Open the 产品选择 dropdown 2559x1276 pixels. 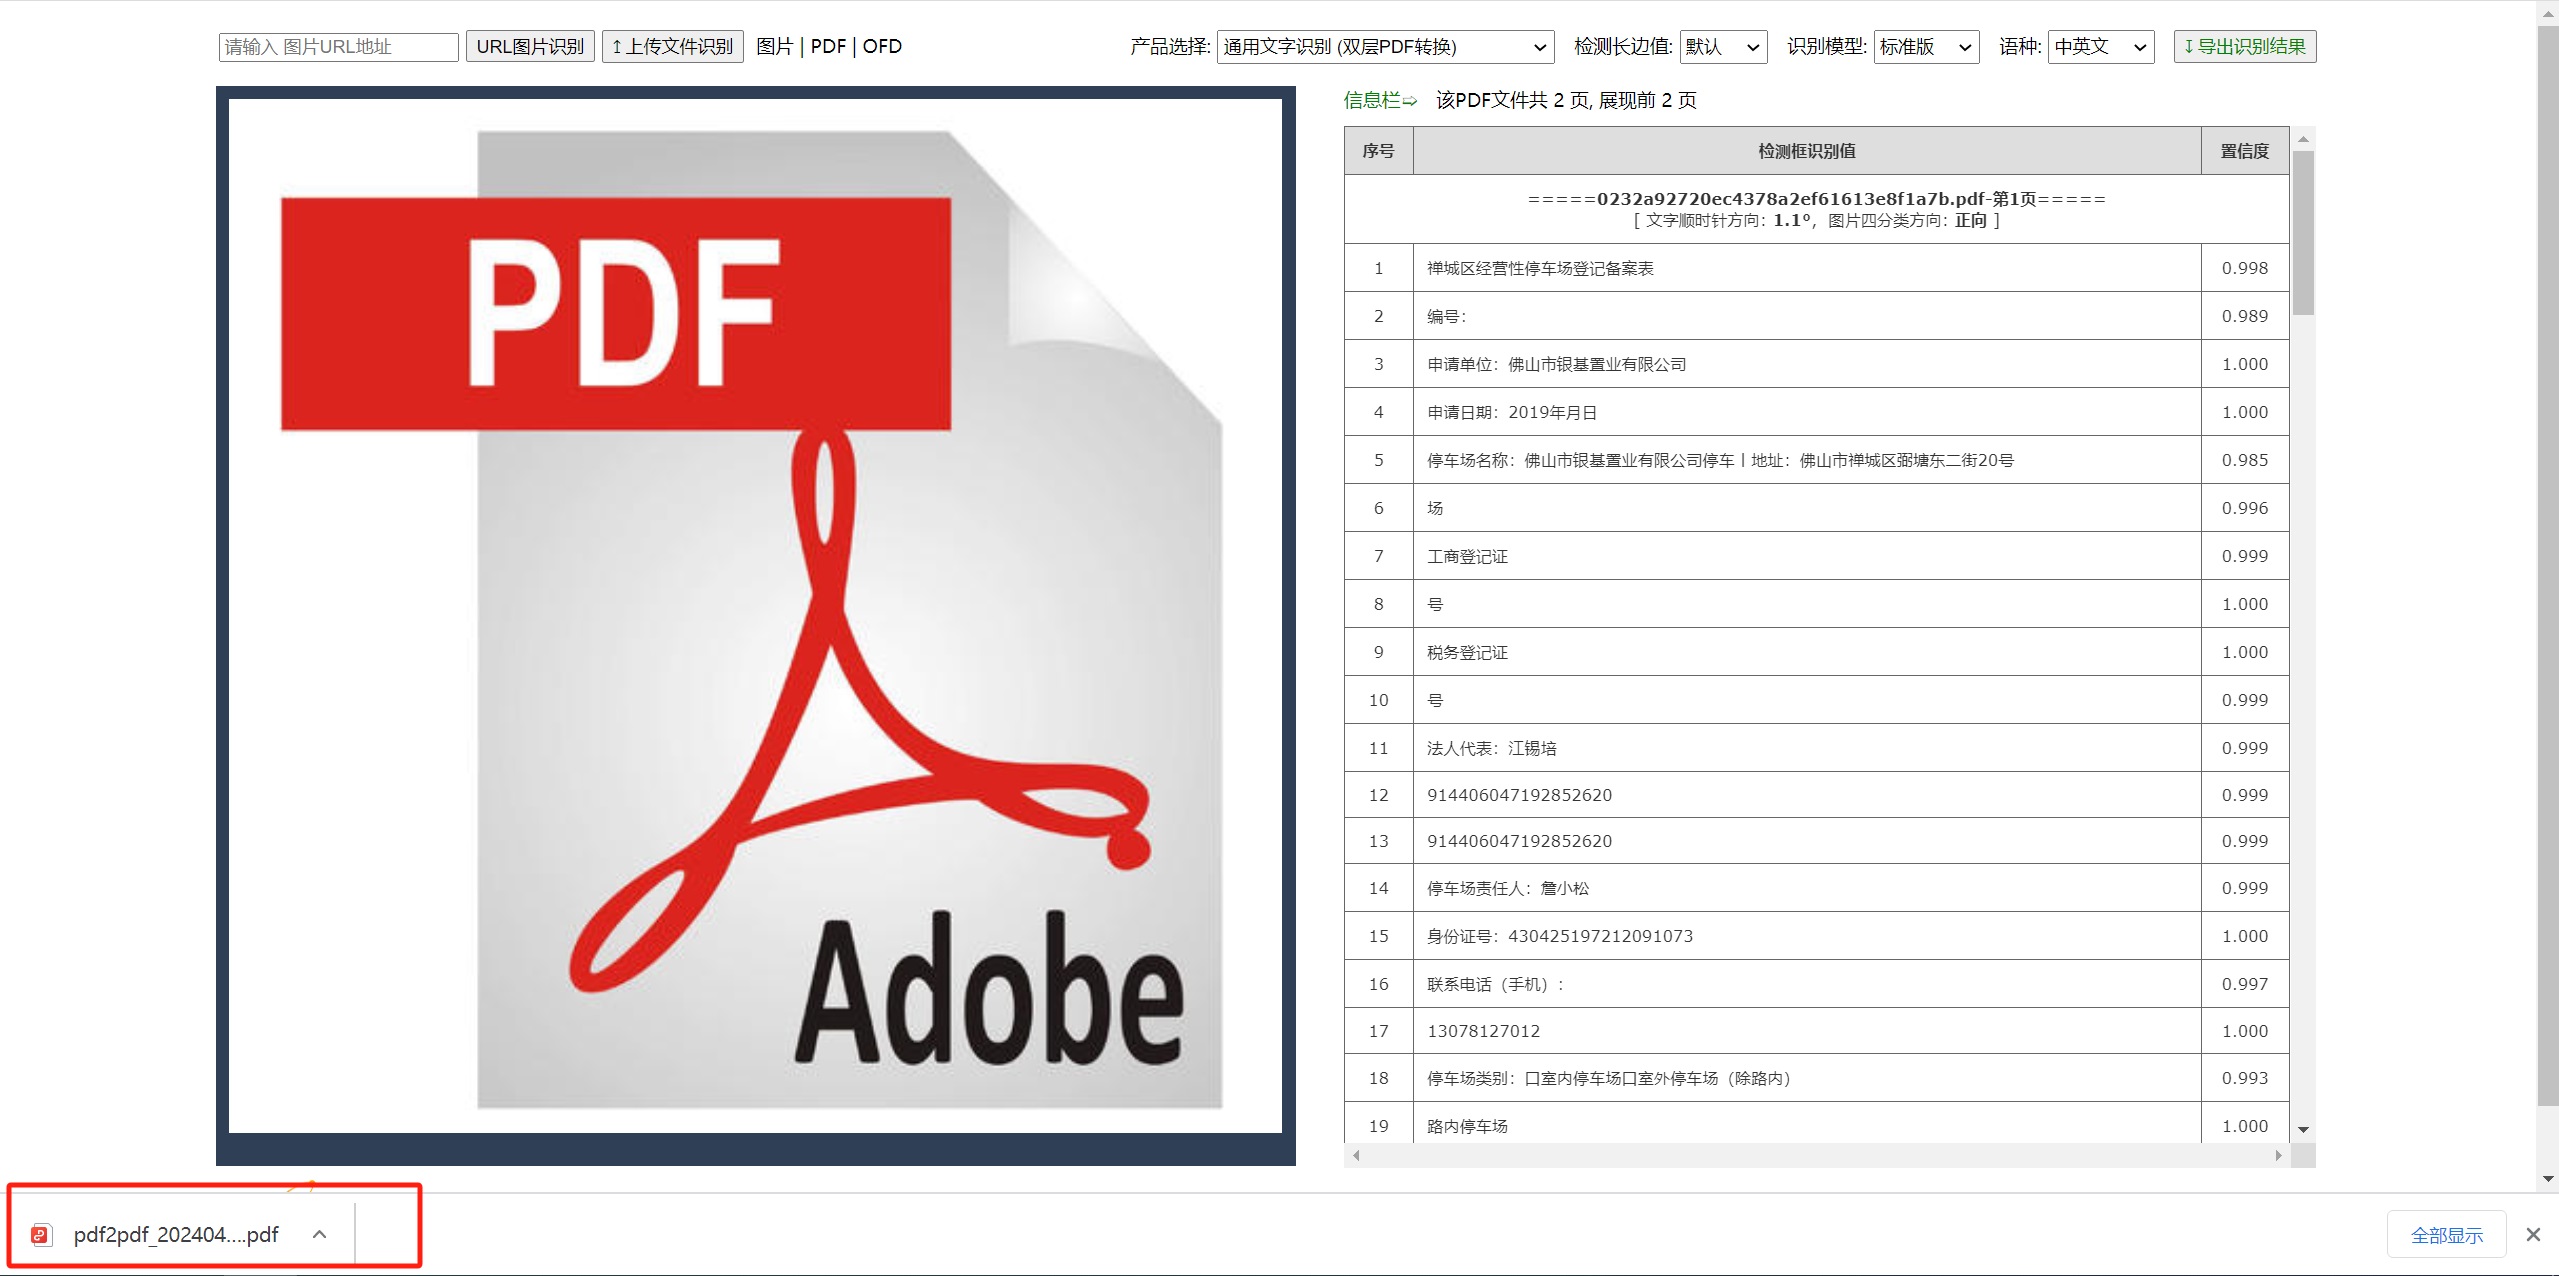click(x=1385, y=47)
